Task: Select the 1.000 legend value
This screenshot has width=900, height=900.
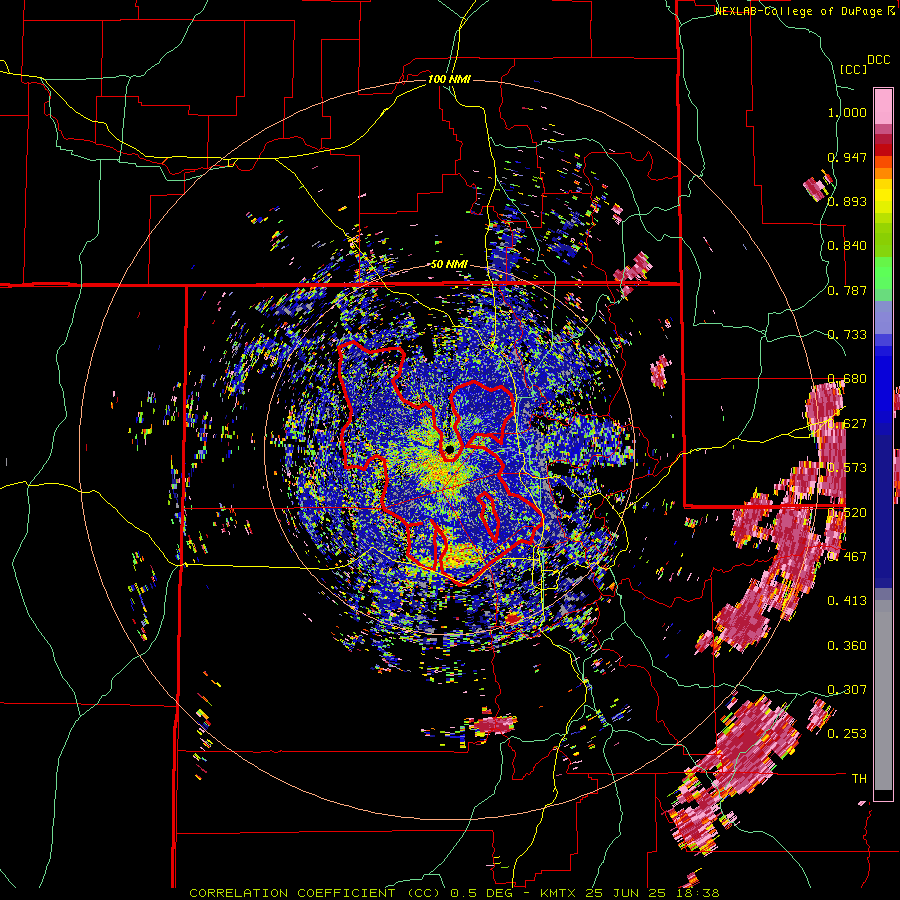Action: tap(847, 112)
